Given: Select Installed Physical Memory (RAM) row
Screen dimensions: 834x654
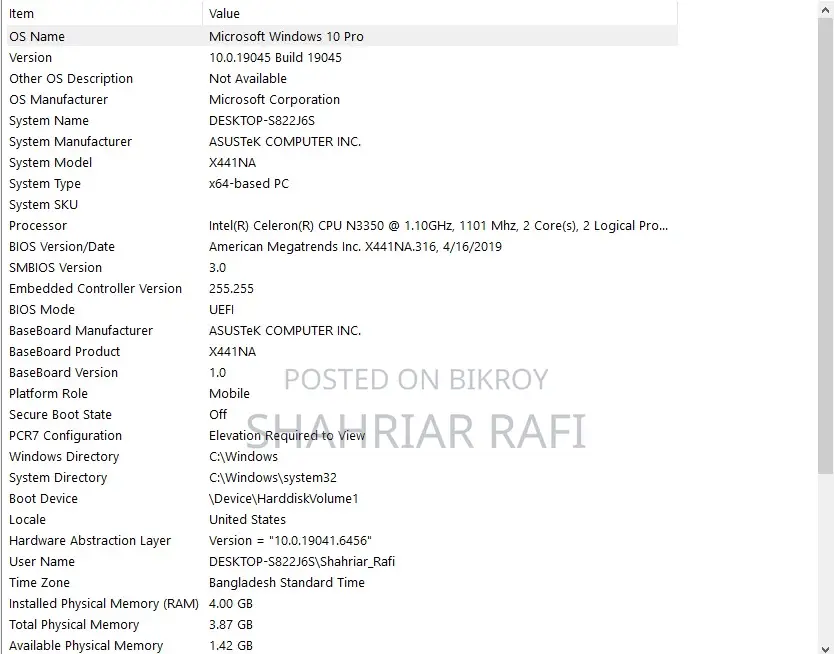Looking at the screenshot, I should 341,603.
